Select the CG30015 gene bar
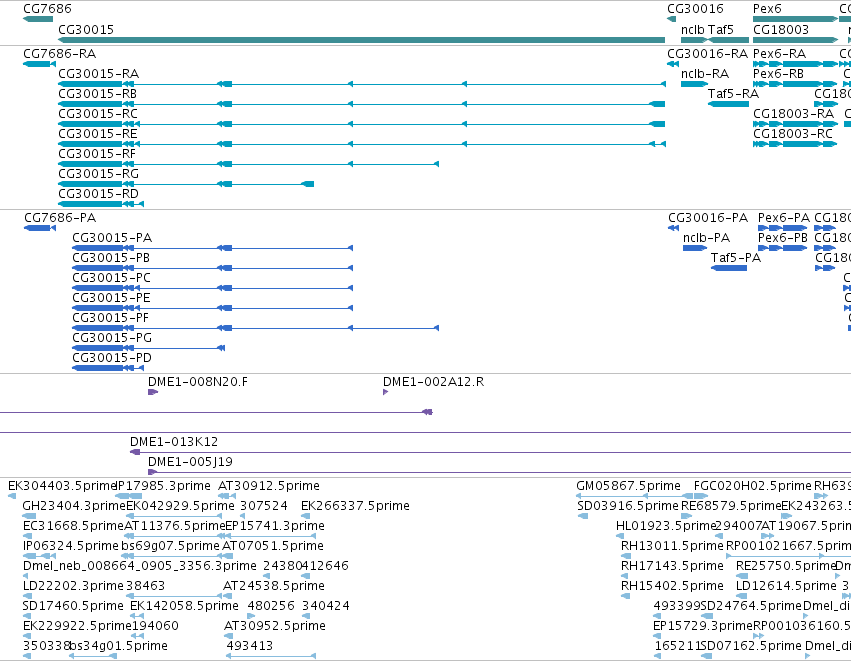Screen dimensions: 851x661 [361, 40]
